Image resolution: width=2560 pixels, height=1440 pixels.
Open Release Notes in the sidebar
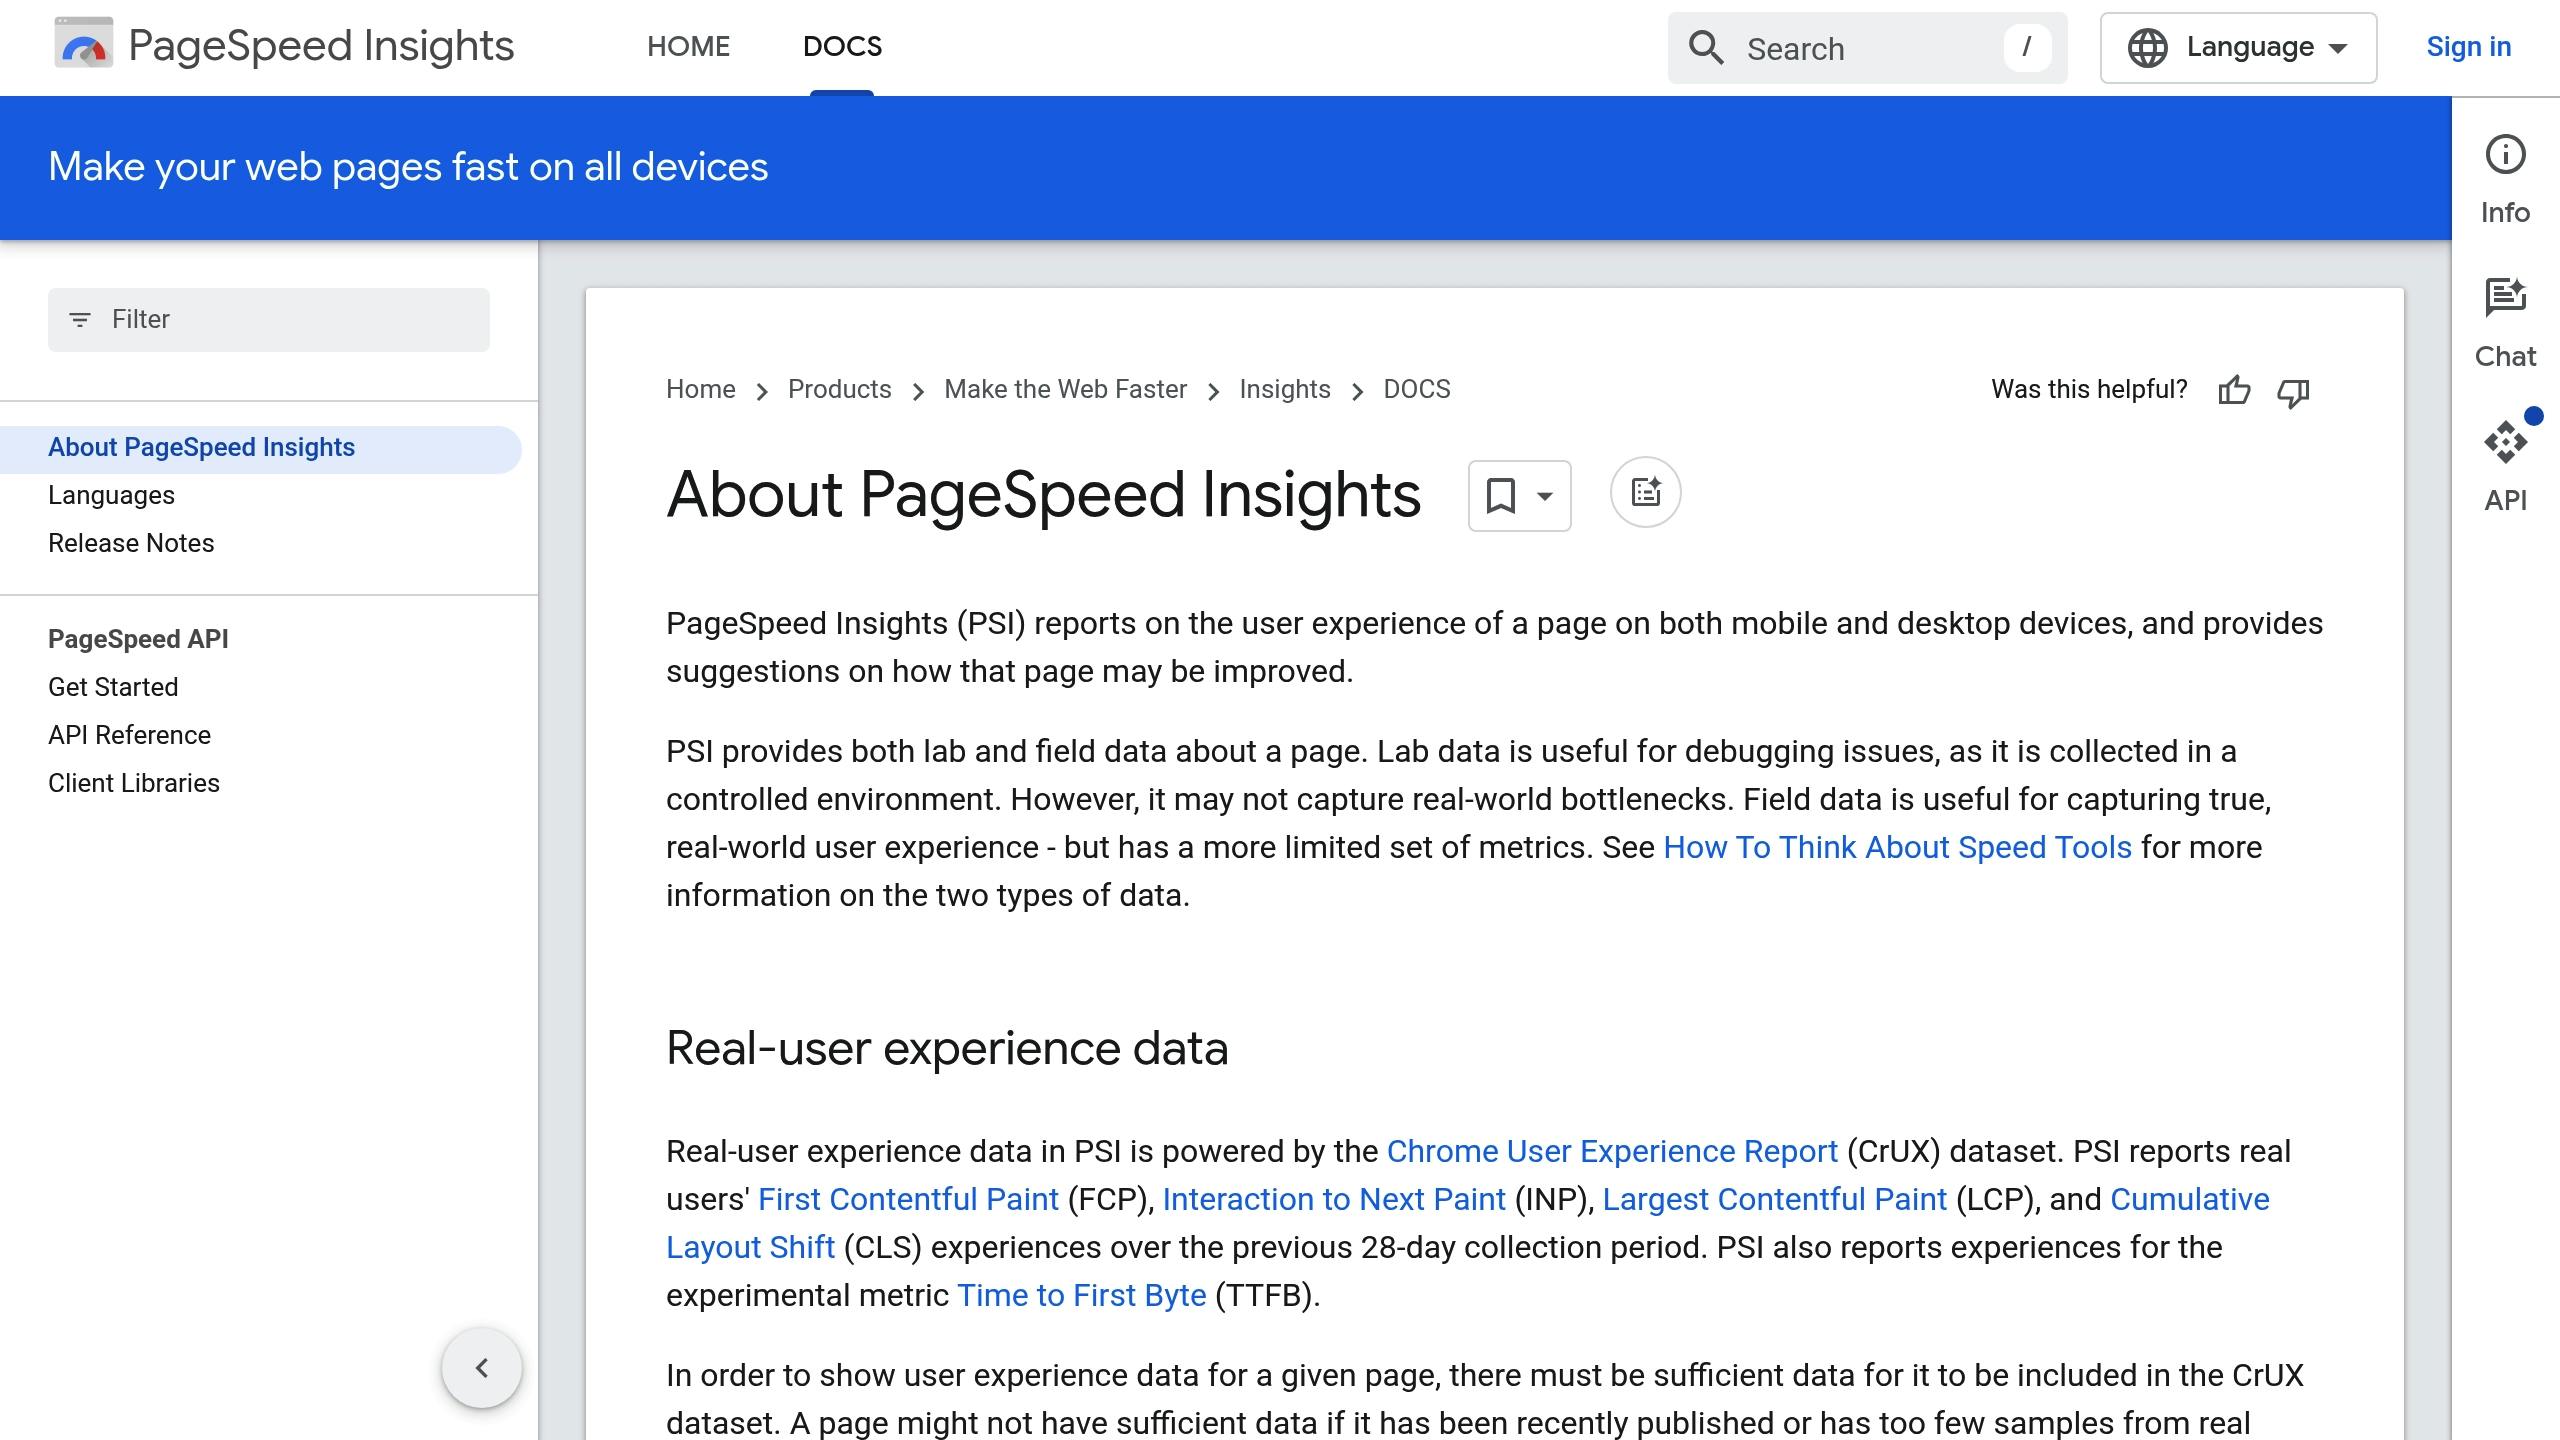131,544
